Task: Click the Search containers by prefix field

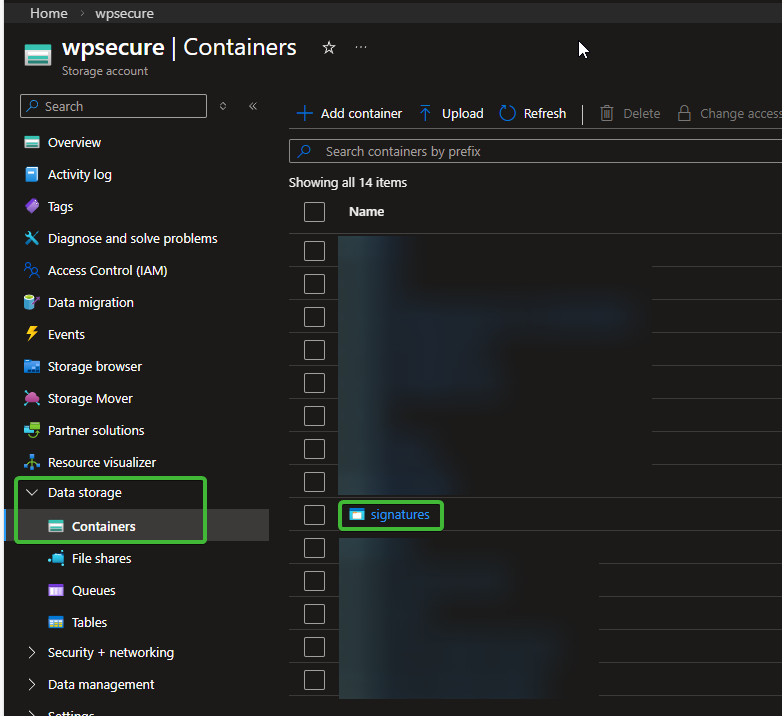Action: coord(540,151)
